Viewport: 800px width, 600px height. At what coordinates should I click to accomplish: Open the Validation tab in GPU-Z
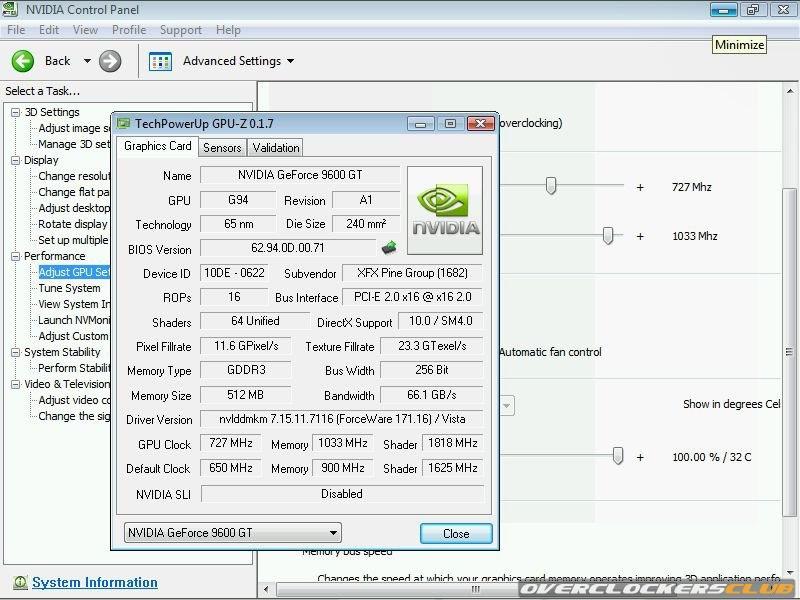tap(276, 147)
